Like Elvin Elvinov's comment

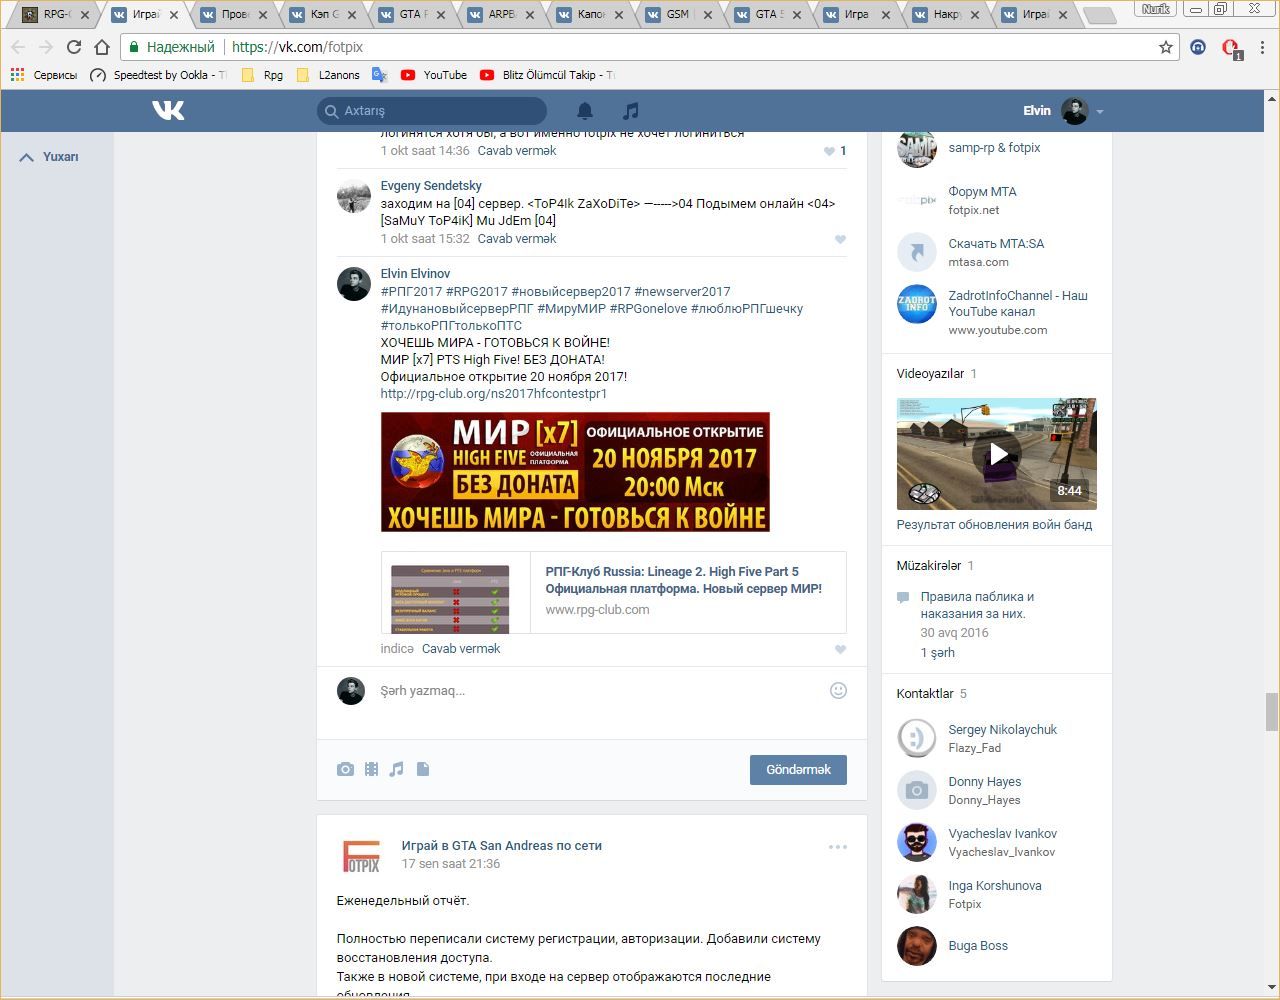tap(840, 649)
